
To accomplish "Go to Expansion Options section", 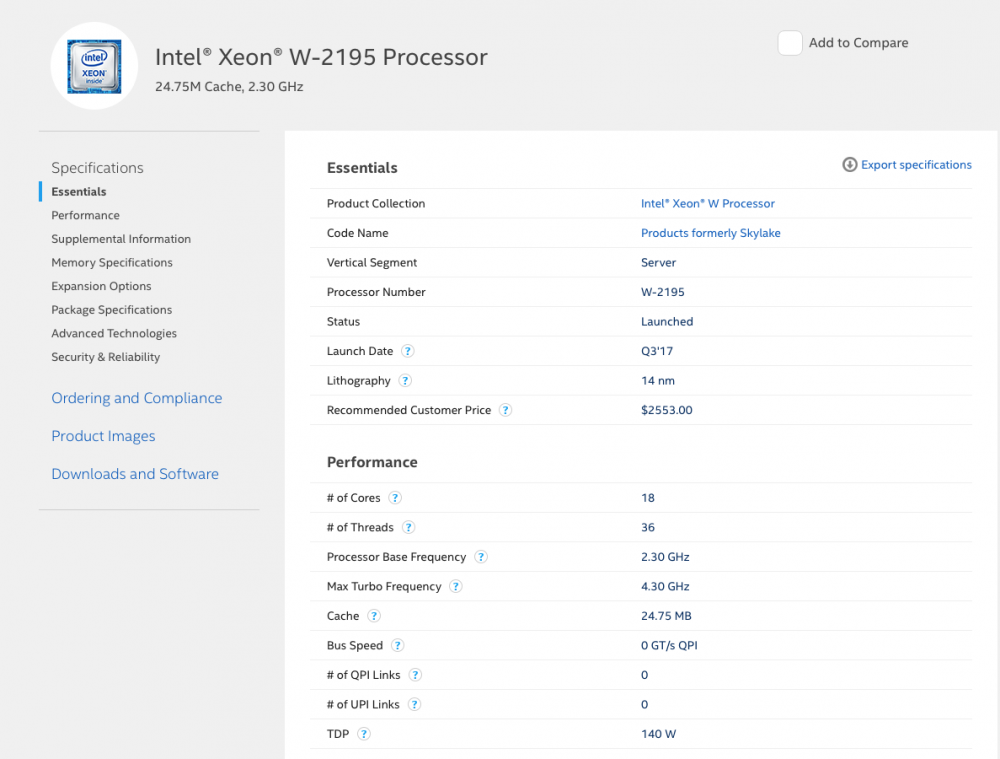I will coord(101,286).
